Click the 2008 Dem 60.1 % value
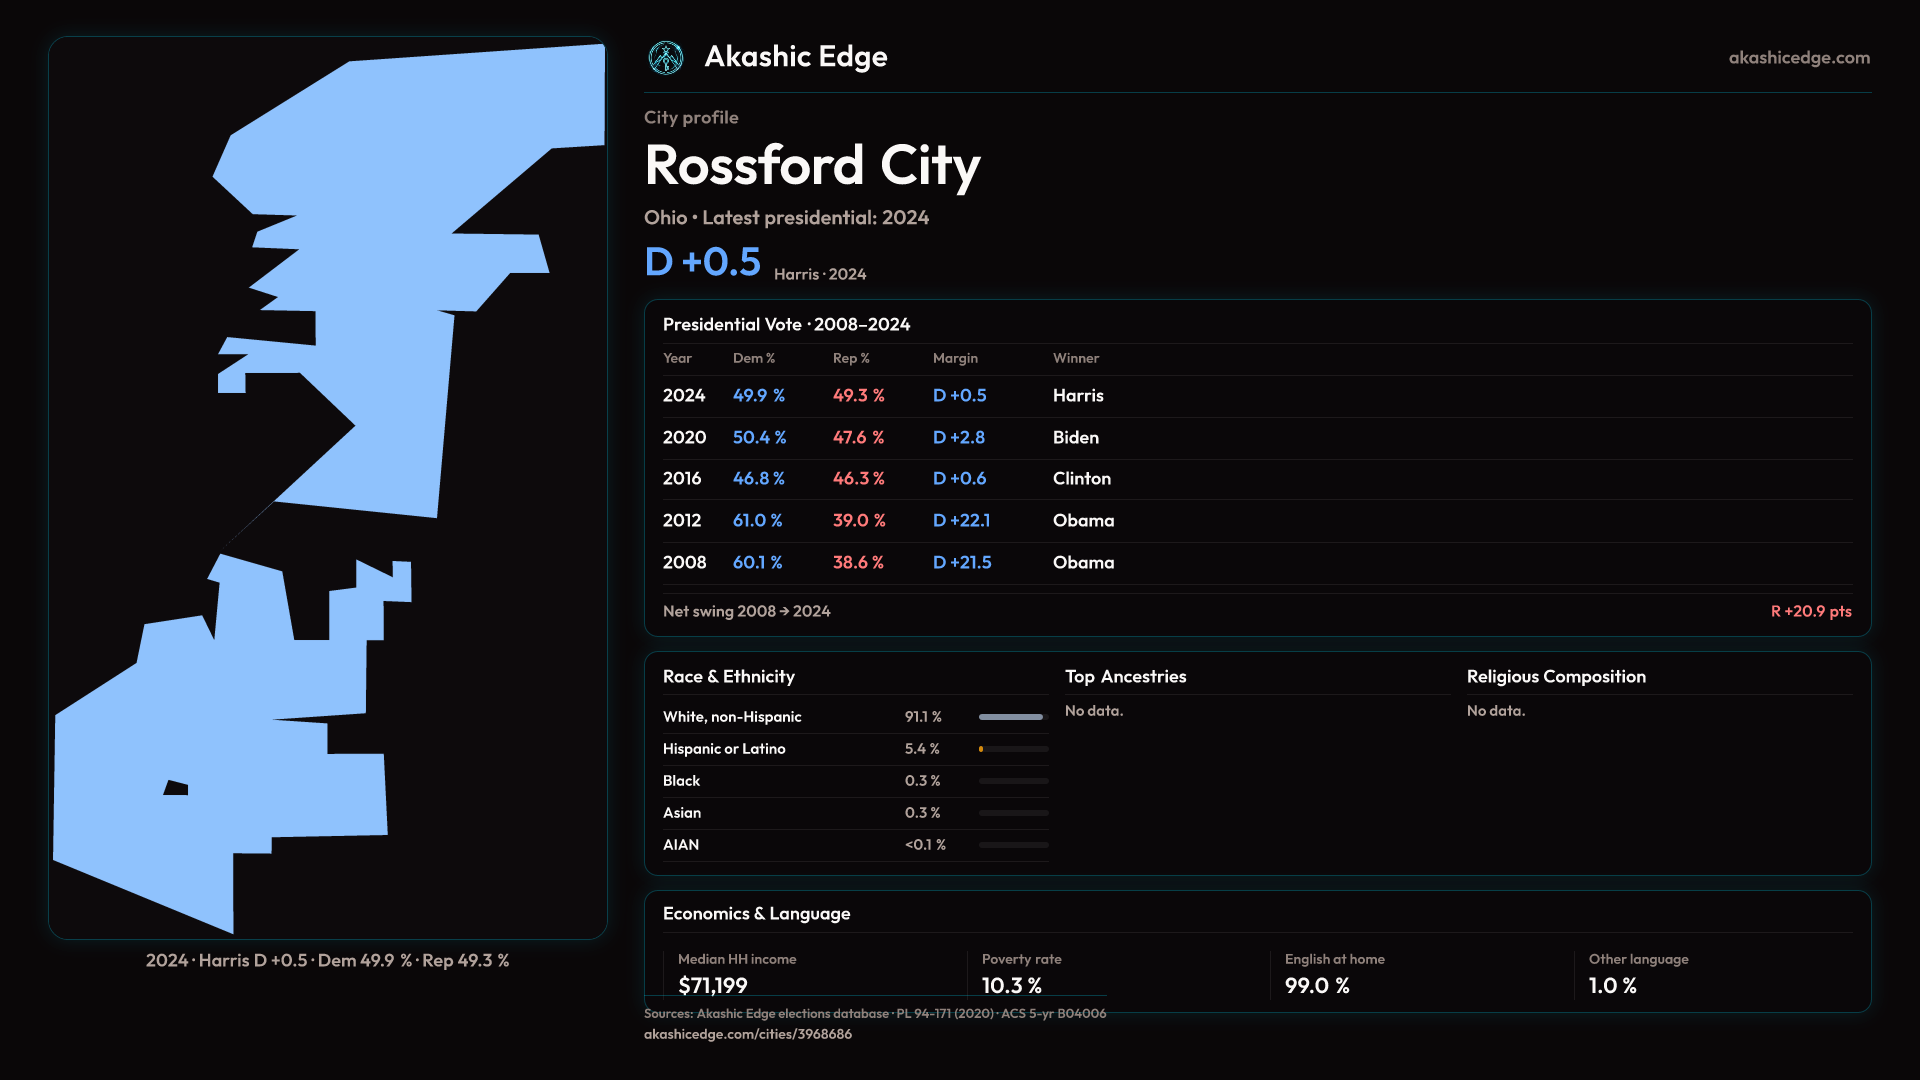This screenshot has width=1920, height=1080. pos(757,563)
